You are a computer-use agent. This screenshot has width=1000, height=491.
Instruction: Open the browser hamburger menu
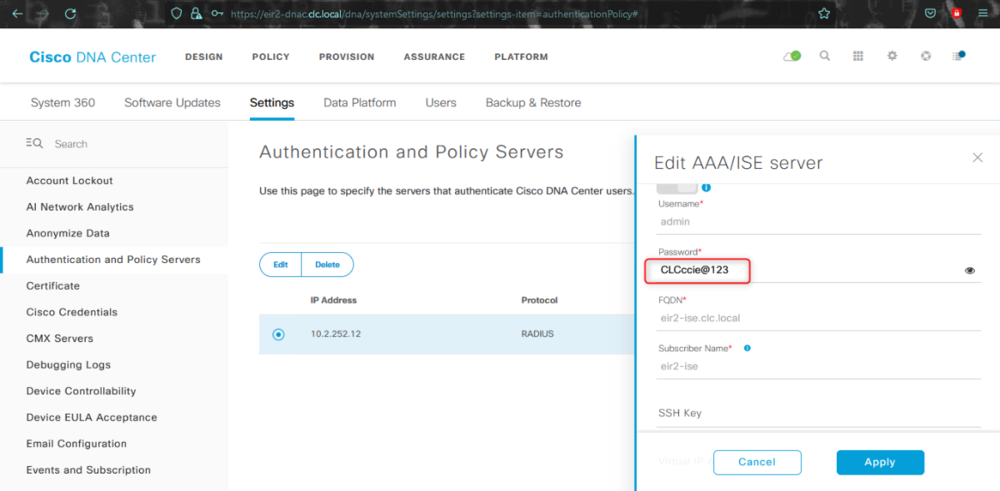point(982,13)
